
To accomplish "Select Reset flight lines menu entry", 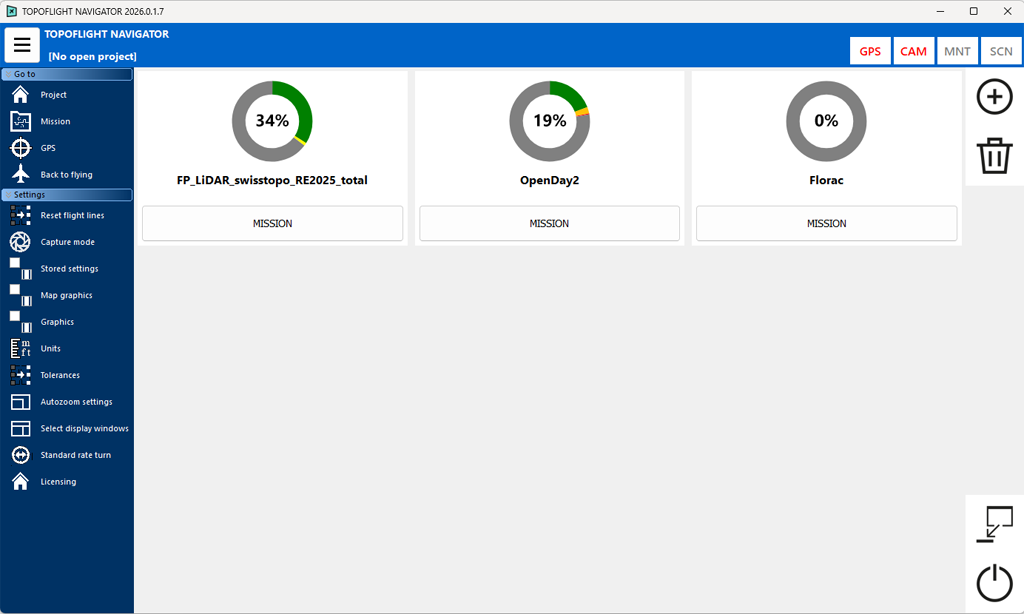I will coord(72,215).
